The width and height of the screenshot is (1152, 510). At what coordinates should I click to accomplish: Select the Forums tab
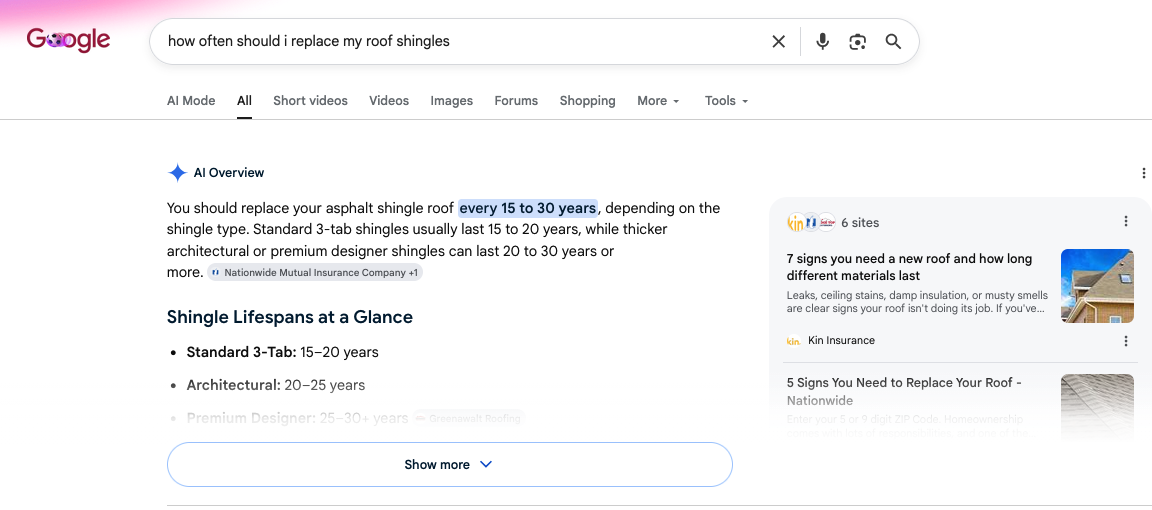516,101
